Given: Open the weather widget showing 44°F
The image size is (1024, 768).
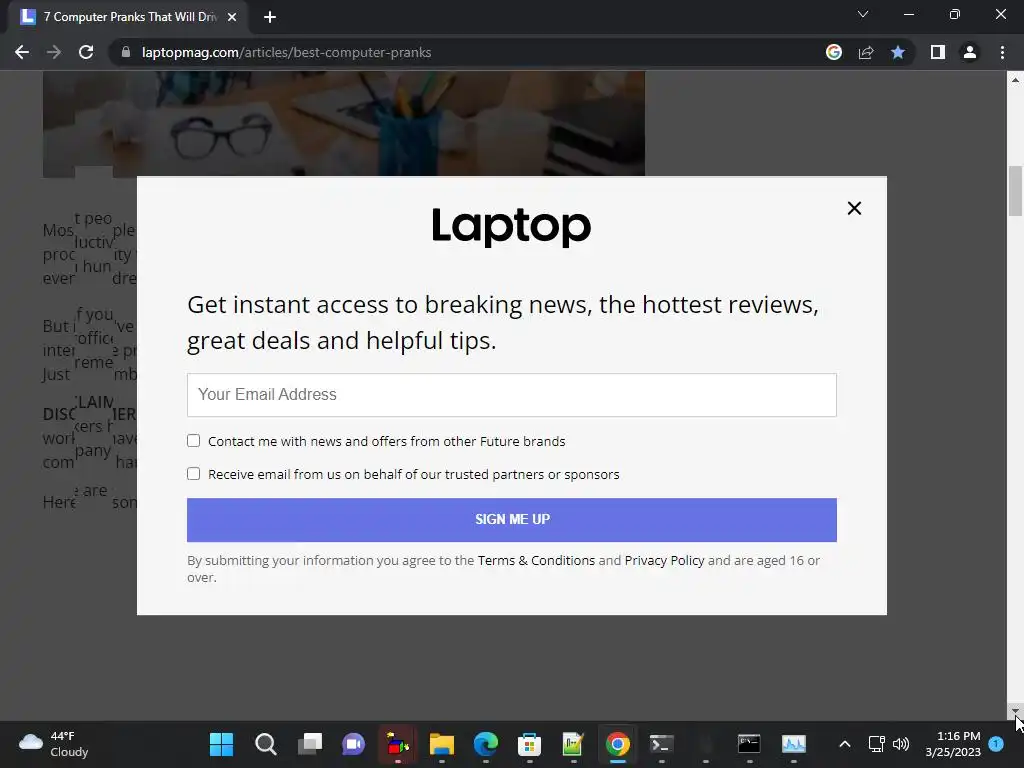Looking at the screenshot, I should (54, 744).
